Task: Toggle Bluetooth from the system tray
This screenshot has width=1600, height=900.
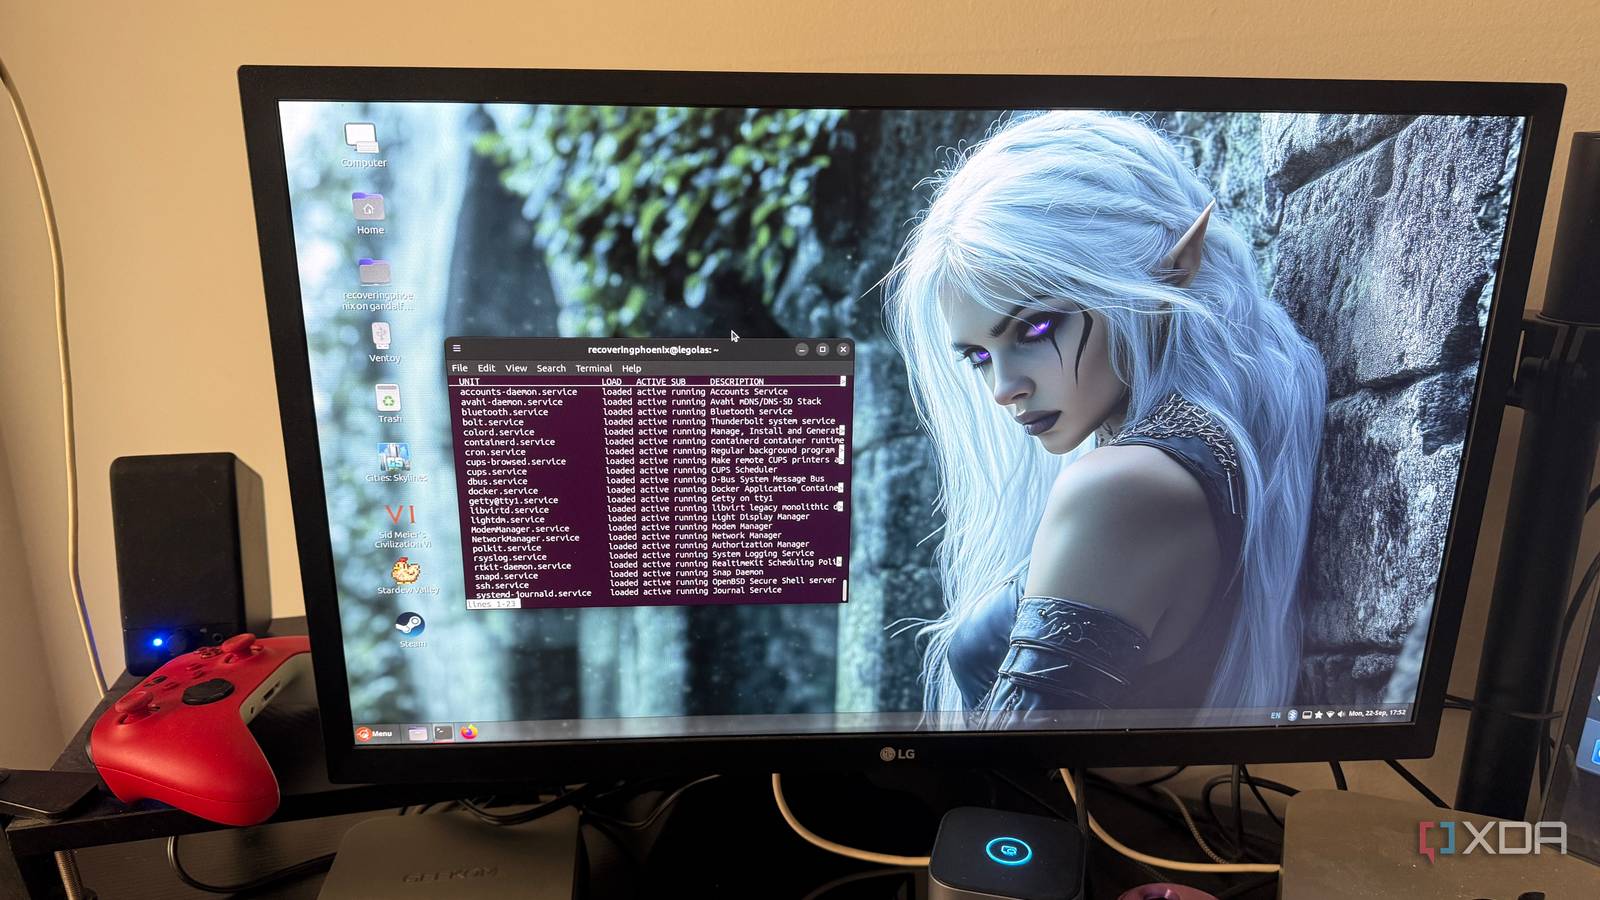Action: coord(1293,714)
